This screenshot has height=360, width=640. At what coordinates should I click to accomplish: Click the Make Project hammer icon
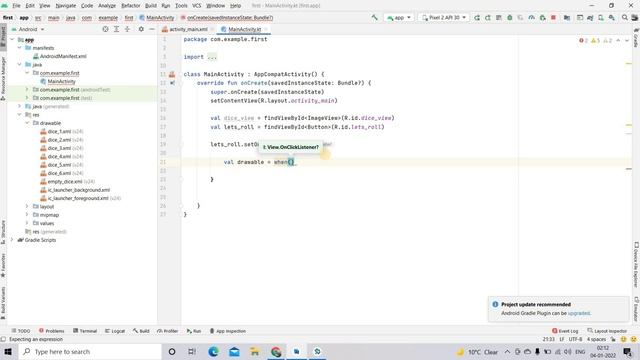(374, 18)
